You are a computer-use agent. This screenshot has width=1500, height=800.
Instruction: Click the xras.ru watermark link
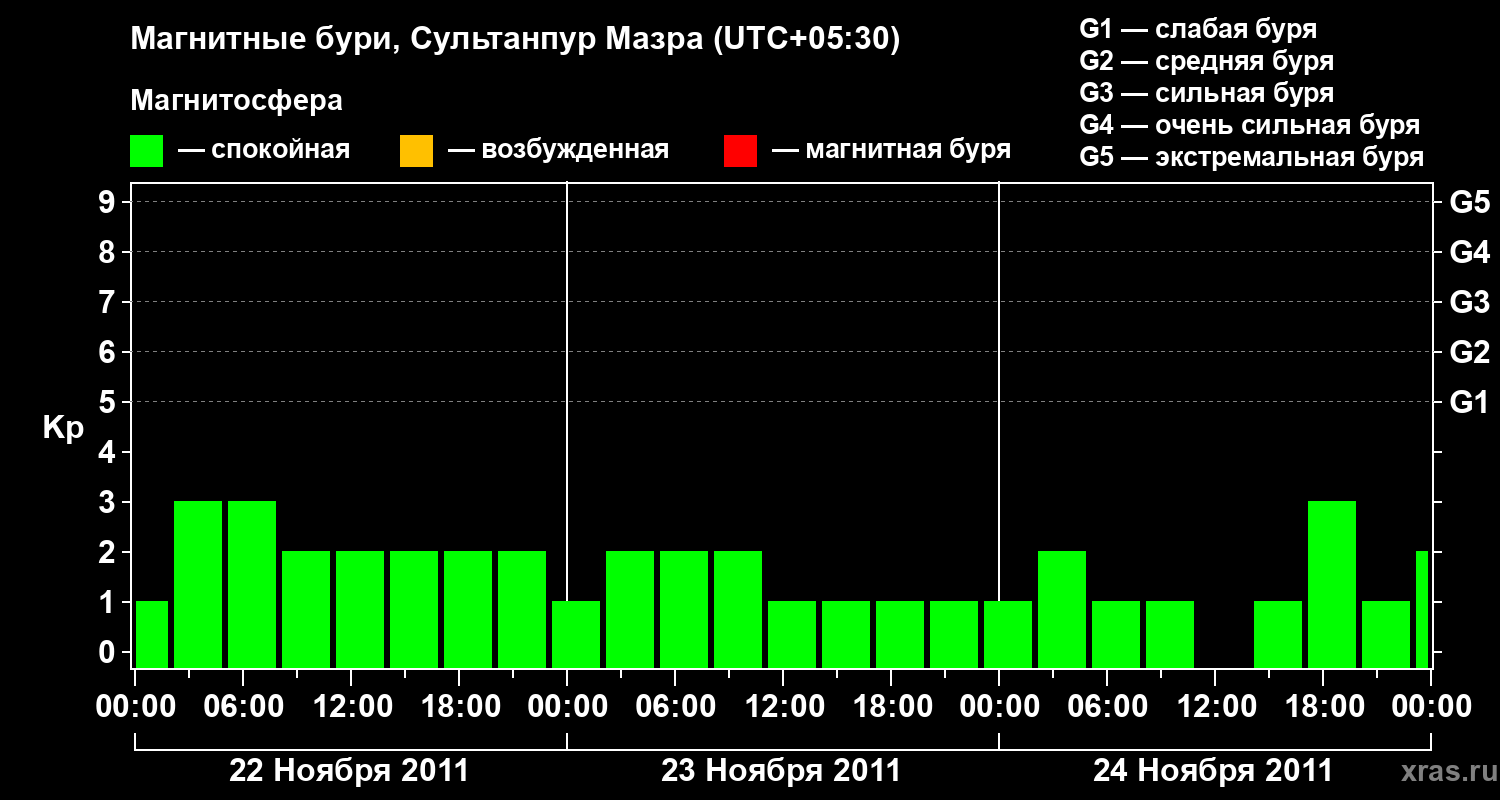tap(1444, 771)
